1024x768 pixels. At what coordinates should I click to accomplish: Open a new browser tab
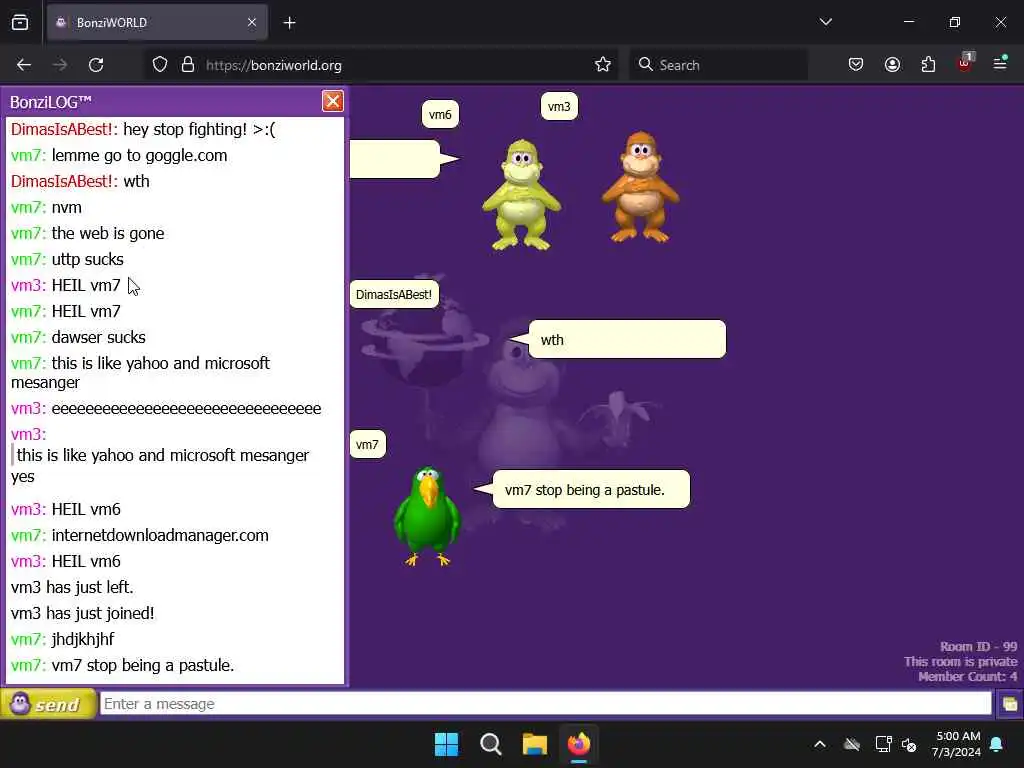(x=289, y=23)
